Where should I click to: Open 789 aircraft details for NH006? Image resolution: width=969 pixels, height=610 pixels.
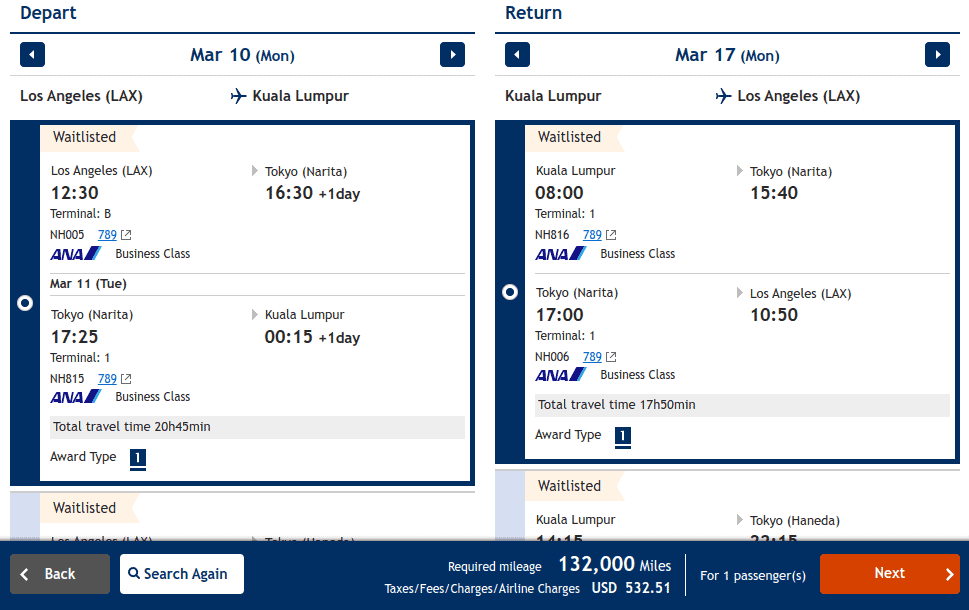[x=592, y=357]
